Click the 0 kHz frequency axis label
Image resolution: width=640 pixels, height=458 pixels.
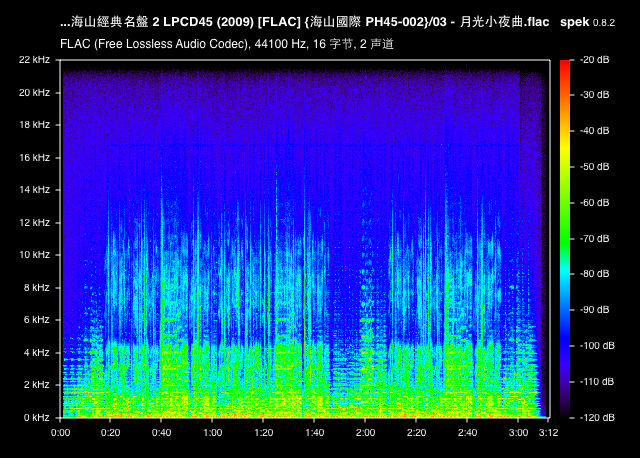(36, 418)
